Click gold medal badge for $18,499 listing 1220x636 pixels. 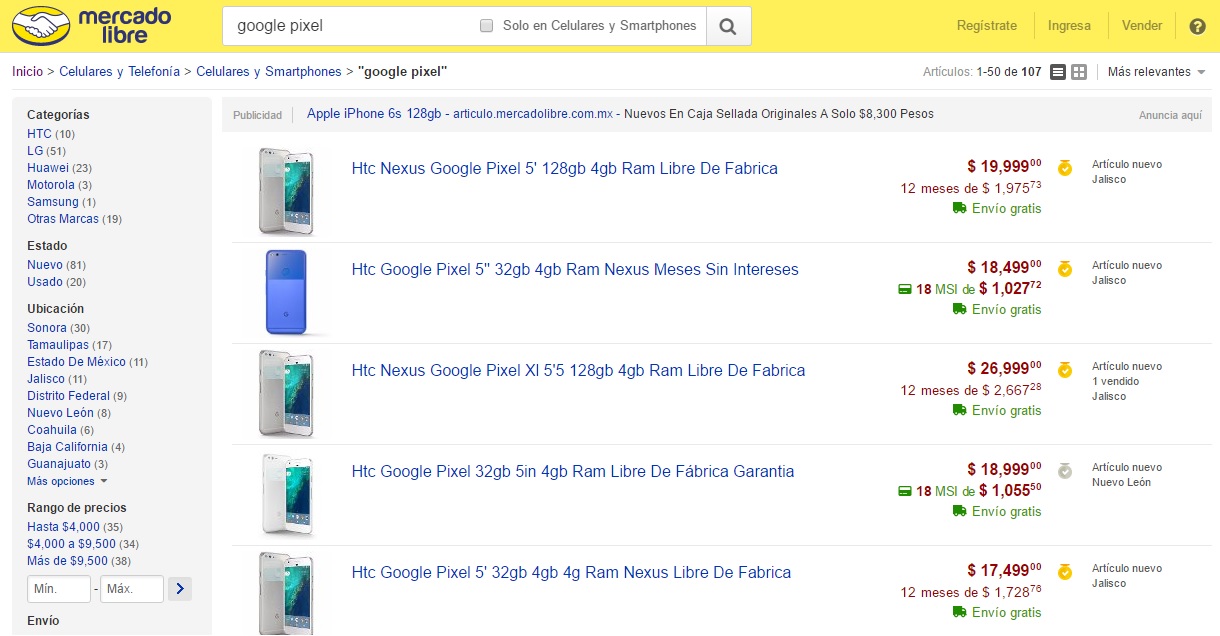1065,269
